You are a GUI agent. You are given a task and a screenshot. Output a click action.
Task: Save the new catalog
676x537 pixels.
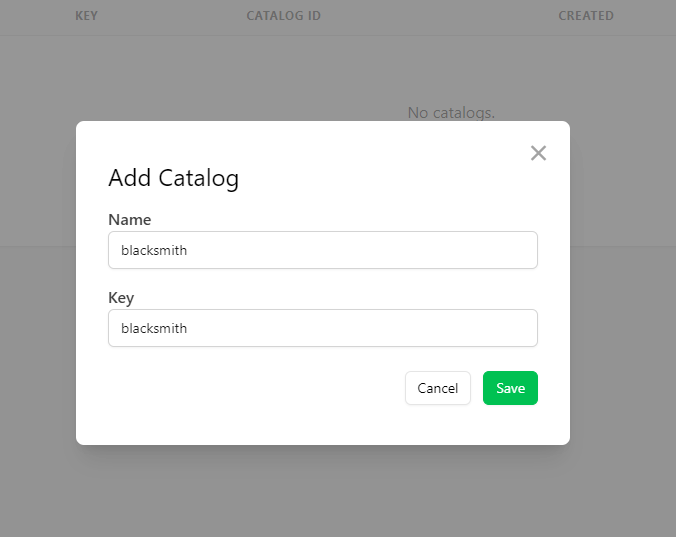510,388
